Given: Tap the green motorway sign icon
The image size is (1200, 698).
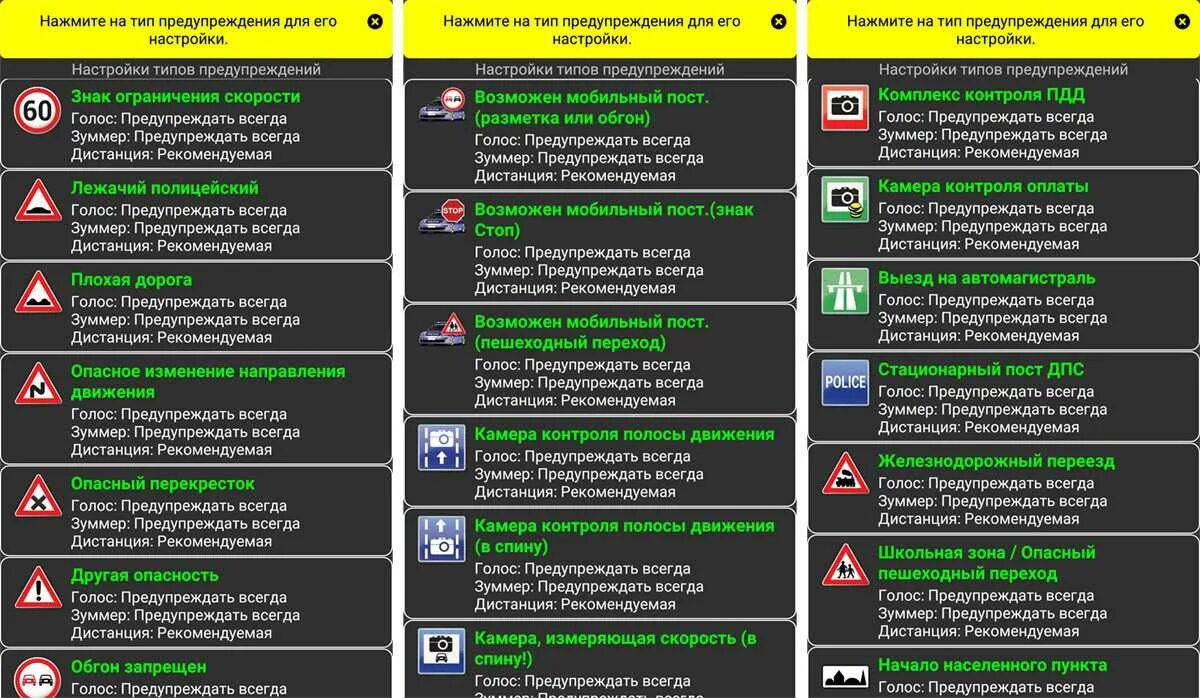Looking at the screenshot, I should 845,290.
